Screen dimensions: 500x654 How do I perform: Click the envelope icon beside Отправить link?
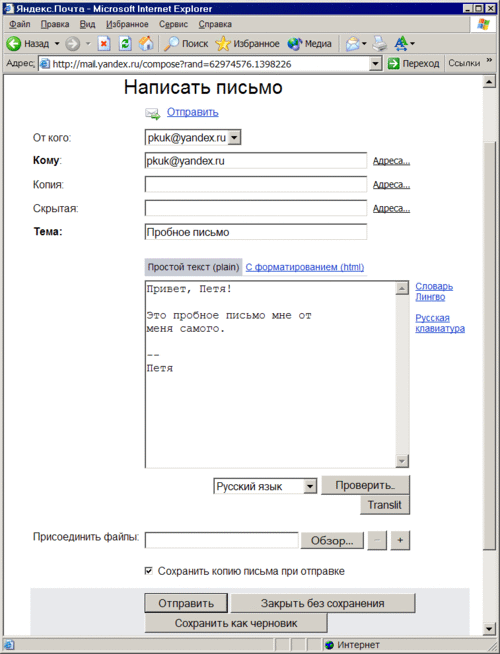(153, 113)
